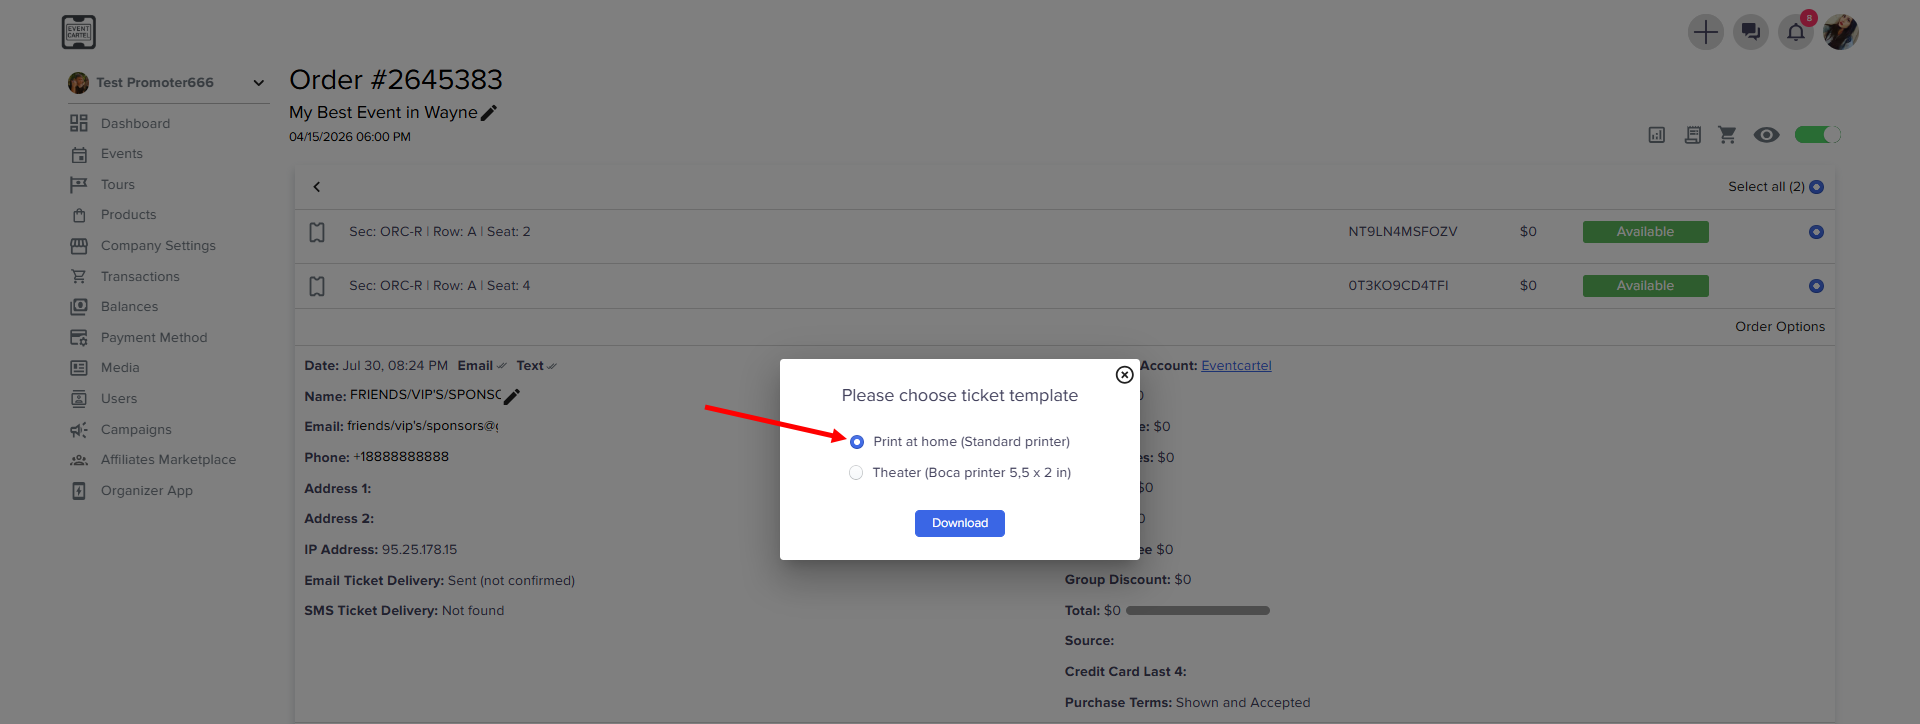Open Dashboard in sidebar
The width and height of the screenshot is (1920, 724).
point(135,124)
